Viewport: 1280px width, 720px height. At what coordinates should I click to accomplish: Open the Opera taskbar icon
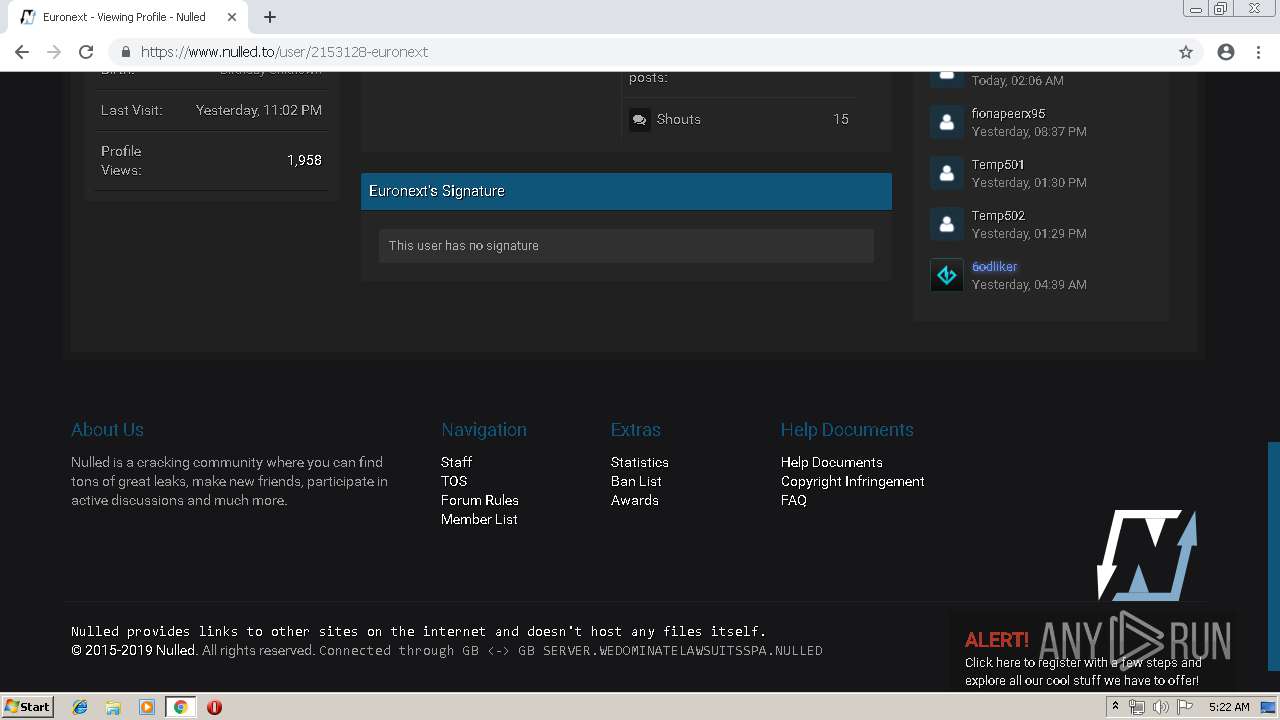pos(214,707)
